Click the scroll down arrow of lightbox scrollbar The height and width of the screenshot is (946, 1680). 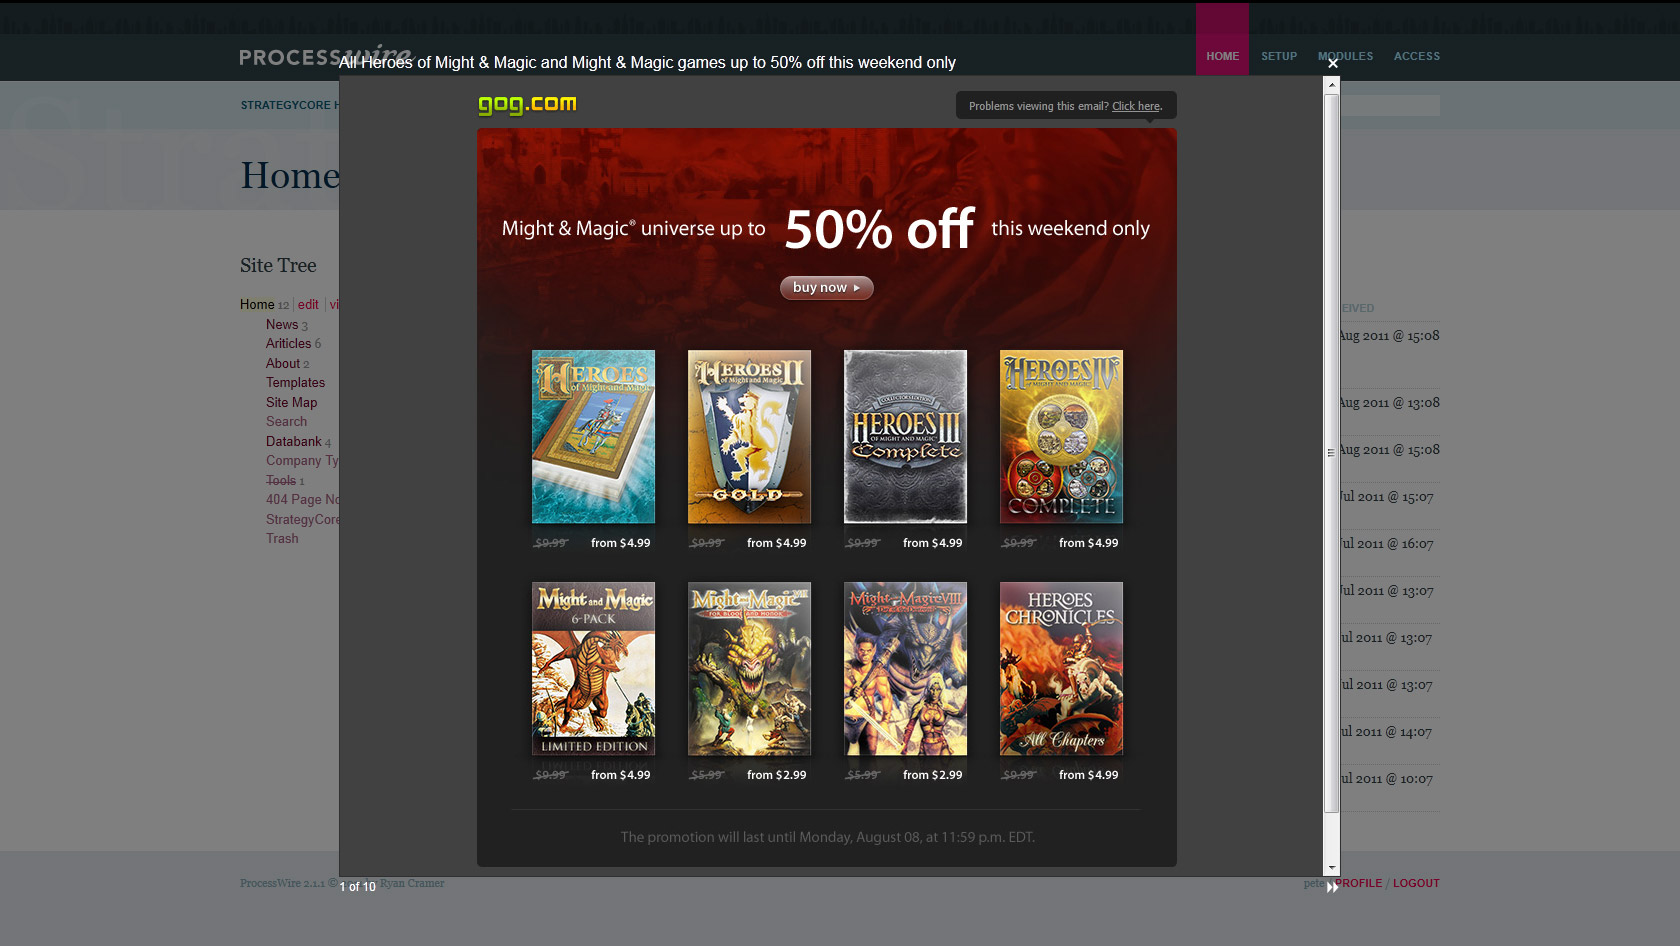click(1332, 868)
